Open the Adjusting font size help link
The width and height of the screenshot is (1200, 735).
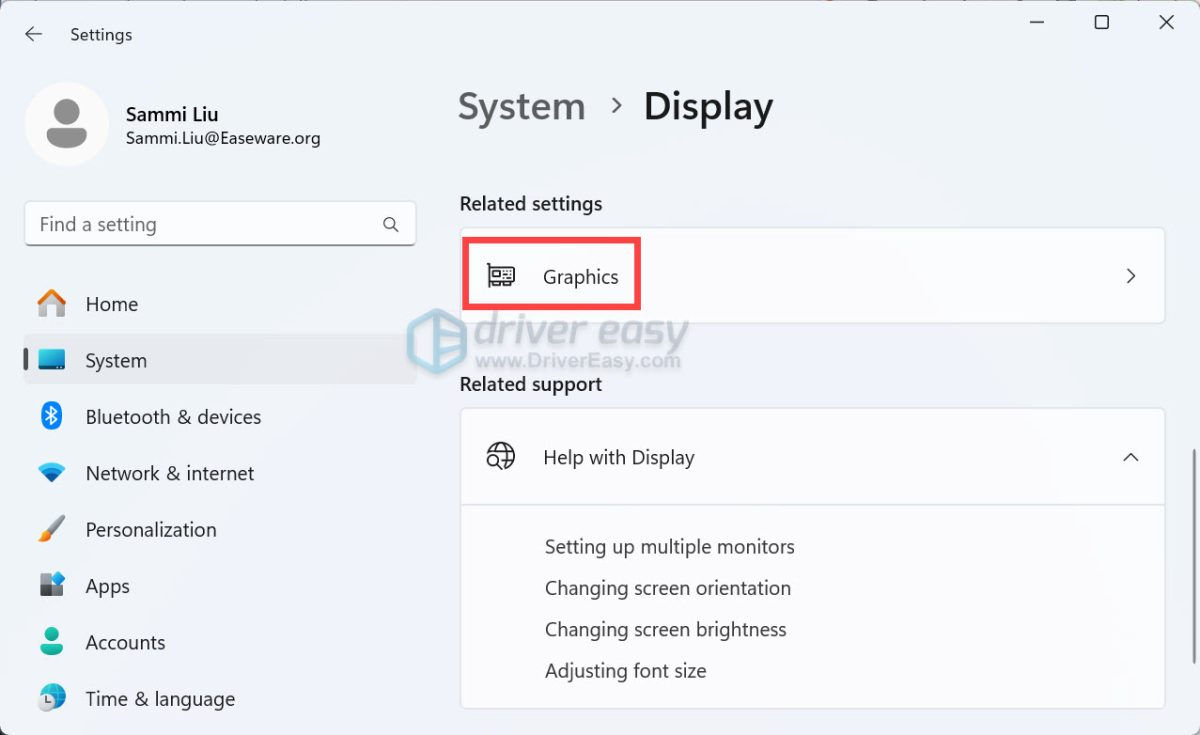(626, 671)
